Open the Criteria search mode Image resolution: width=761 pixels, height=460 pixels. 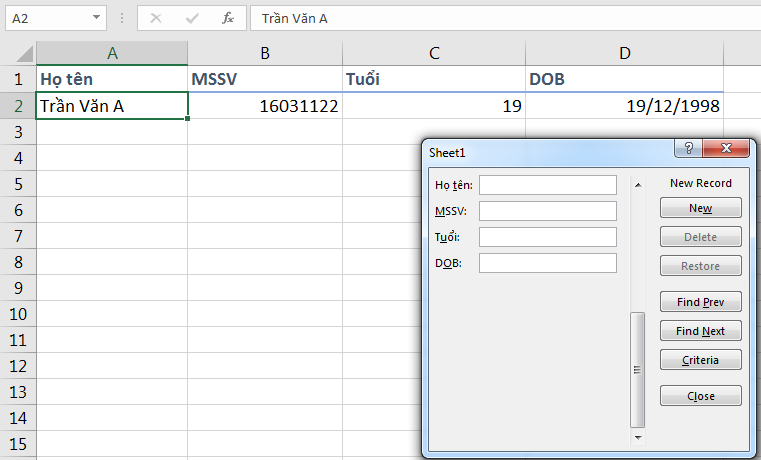tap(700, 360)
